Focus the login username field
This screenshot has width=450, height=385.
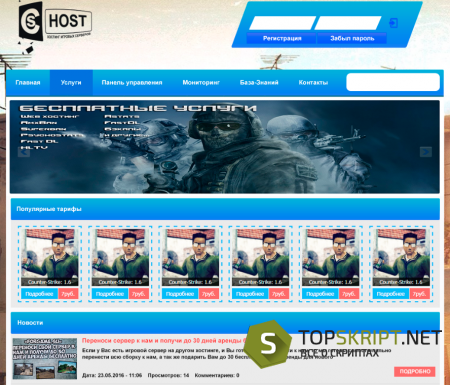click(282, 23)
